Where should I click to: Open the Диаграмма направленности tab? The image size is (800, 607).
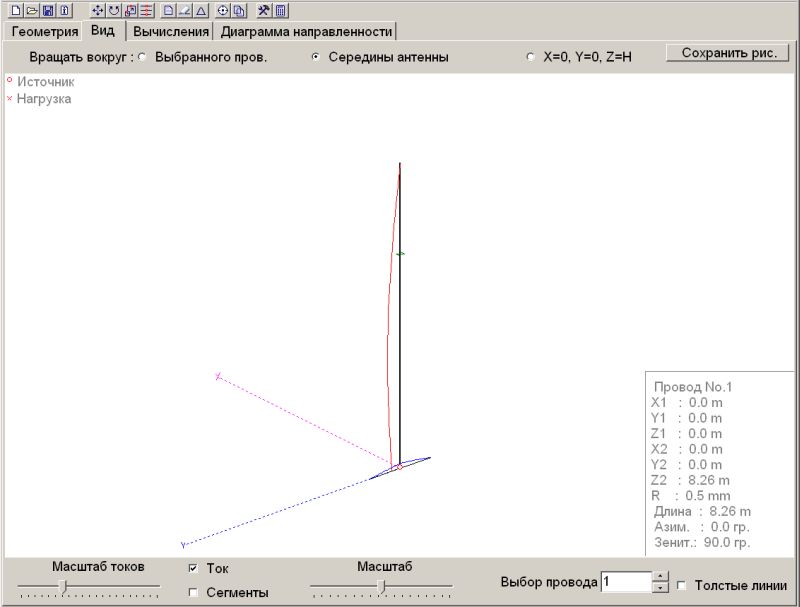point(306,31)
